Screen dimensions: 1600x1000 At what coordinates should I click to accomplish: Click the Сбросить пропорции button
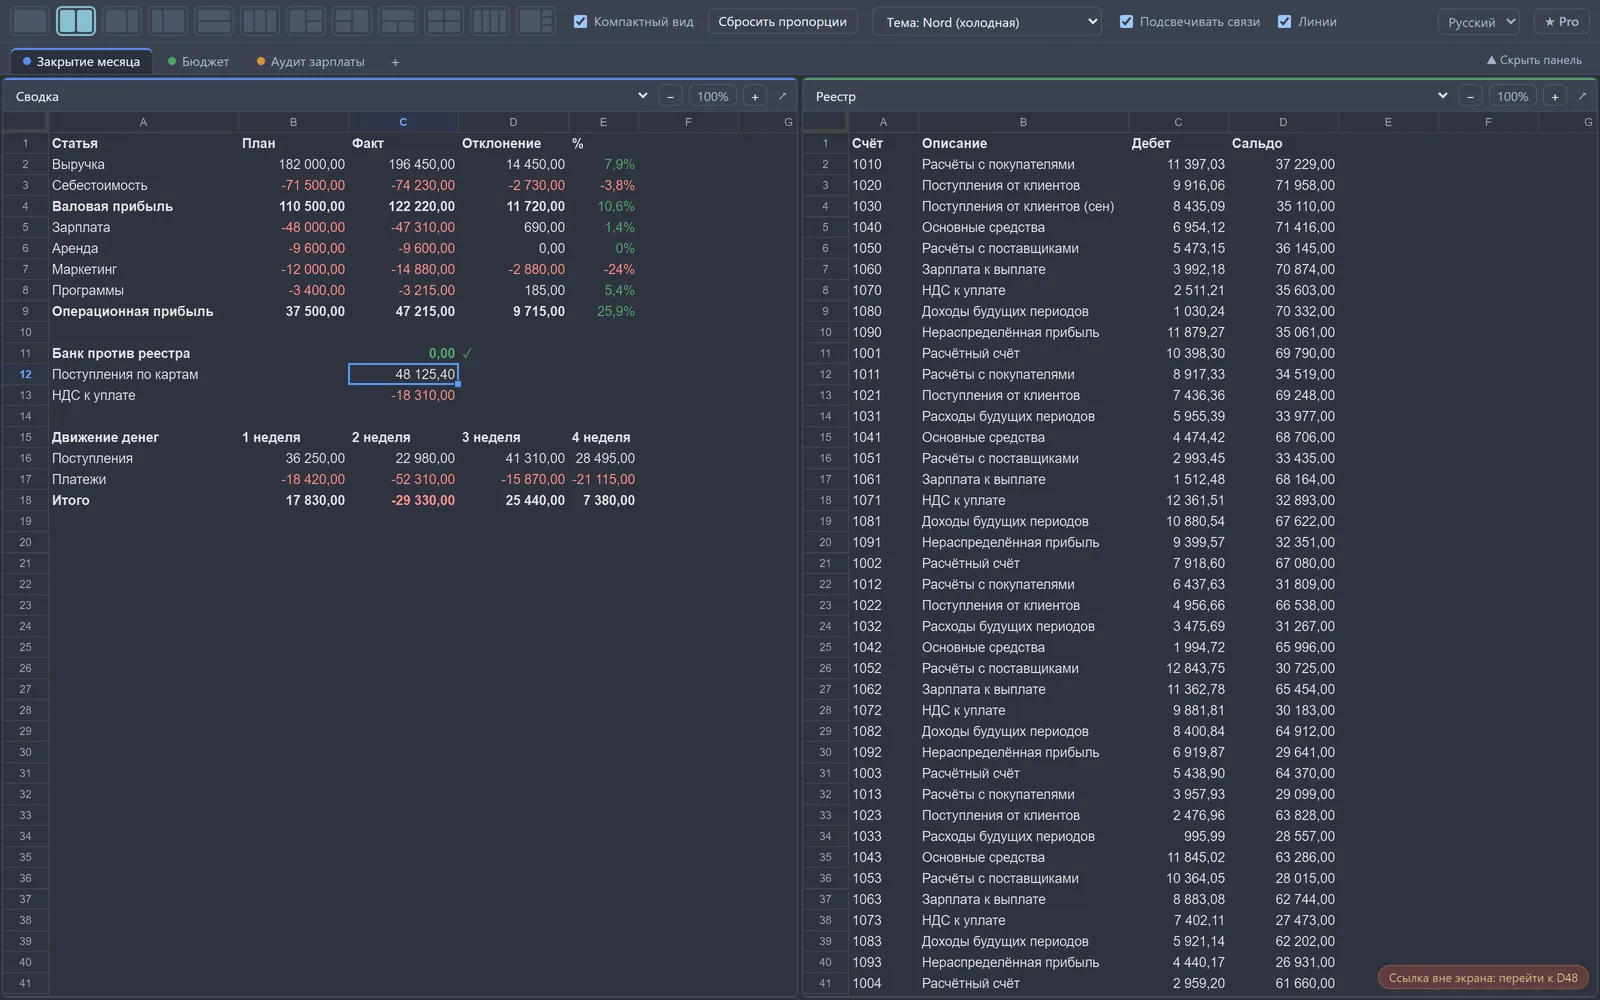click(782, 21)
